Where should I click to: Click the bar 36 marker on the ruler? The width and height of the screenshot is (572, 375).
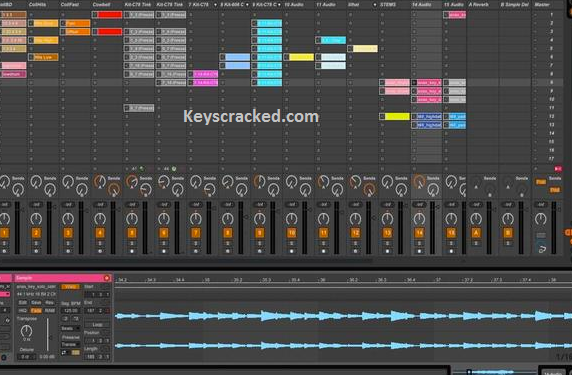322,280
